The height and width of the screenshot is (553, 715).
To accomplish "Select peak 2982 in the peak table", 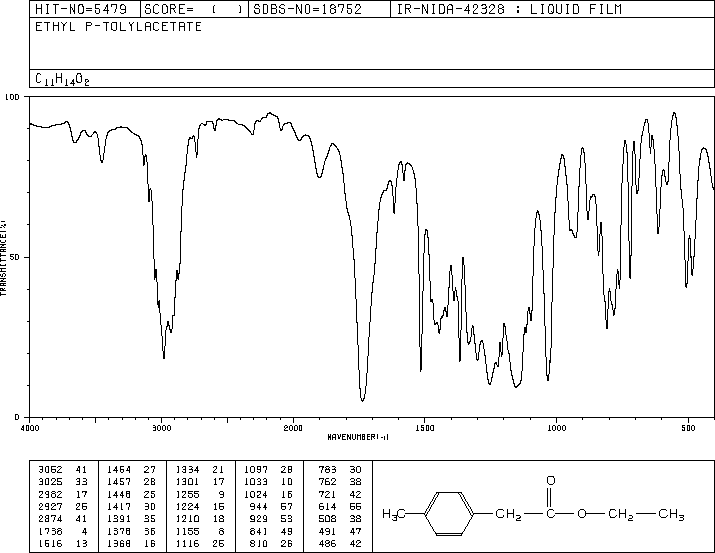I will click(x=50, y=494).
